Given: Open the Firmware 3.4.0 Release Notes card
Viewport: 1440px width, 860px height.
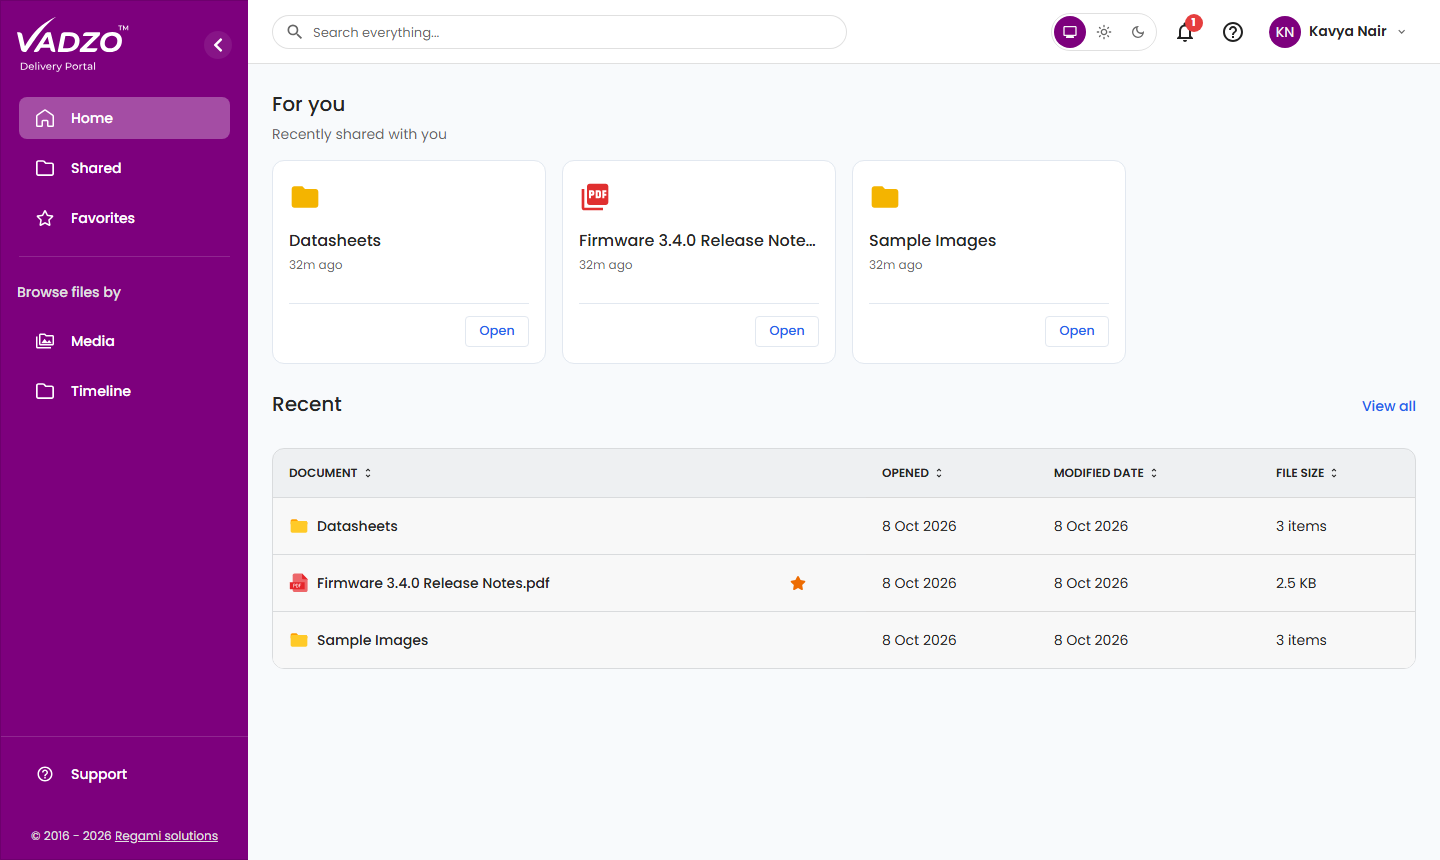Looking at the screenshot, I should (787, 331).
